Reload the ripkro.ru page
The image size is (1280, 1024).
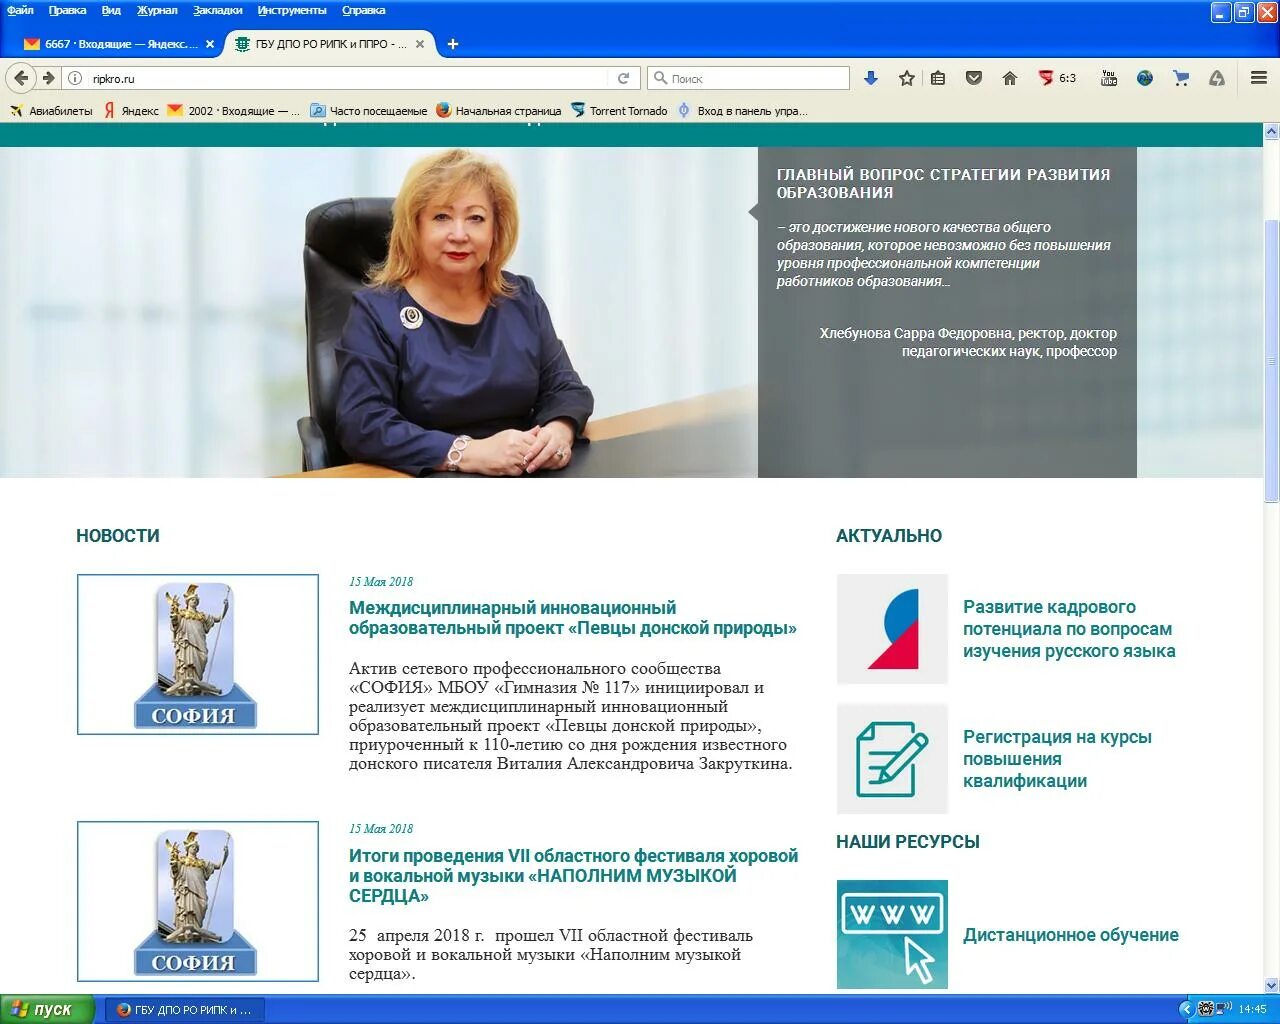coord(621,77)
